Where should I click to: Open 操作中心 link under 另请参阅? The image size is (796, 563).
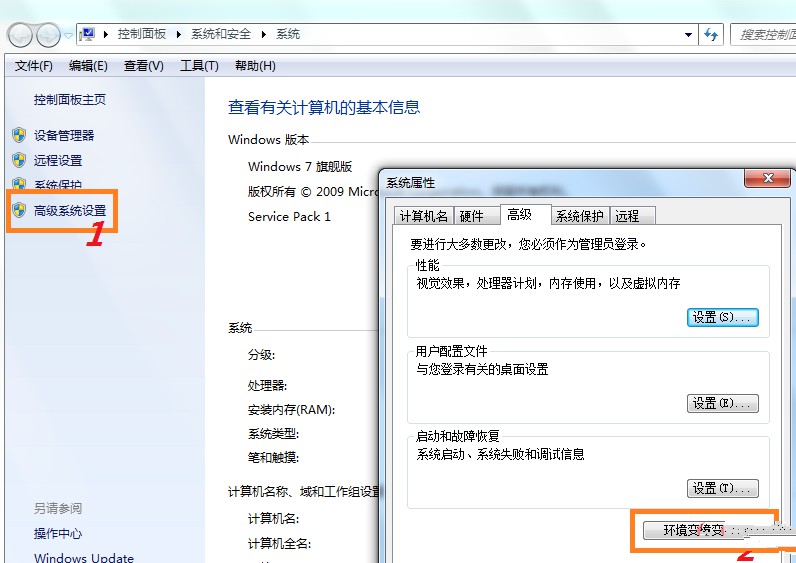58,534
